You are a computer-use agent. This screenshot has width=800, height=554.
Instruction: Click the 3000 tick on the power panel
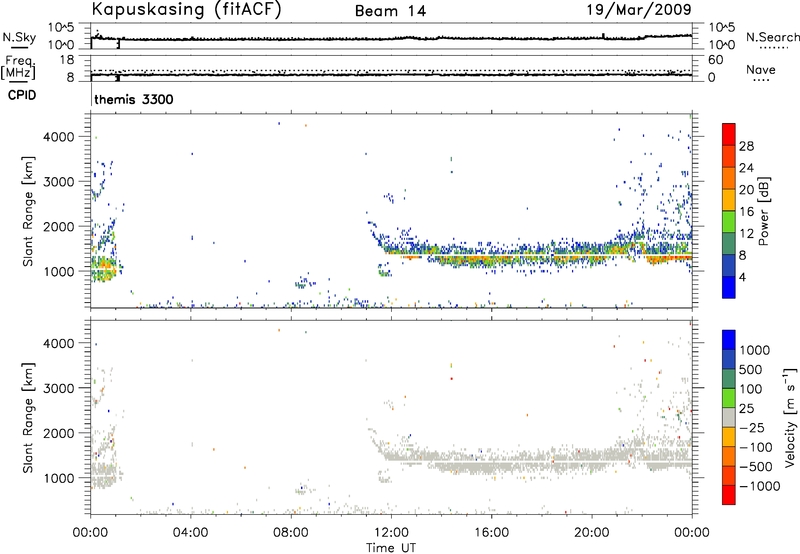59,182
